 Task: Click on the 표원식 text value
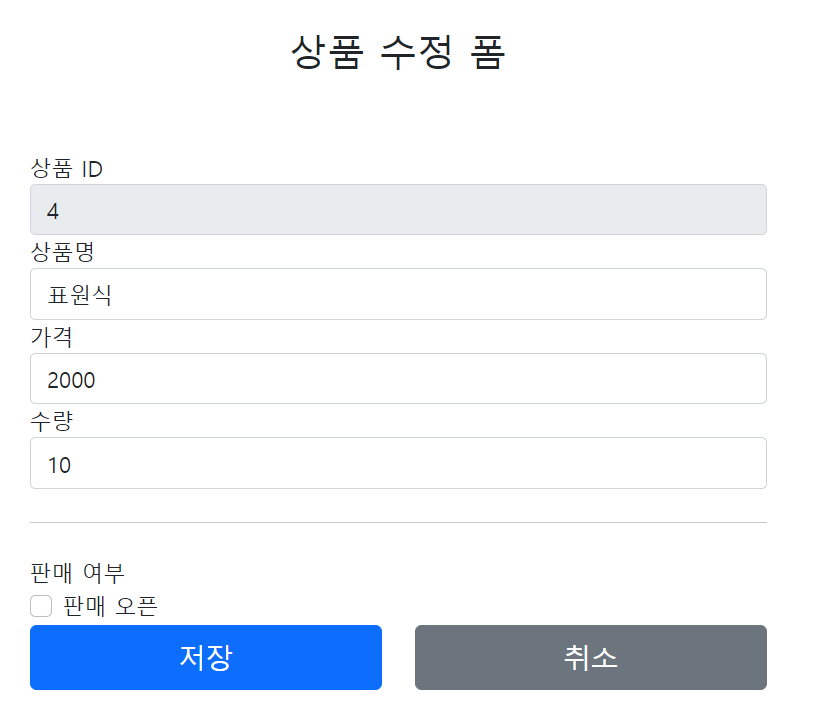79,295
